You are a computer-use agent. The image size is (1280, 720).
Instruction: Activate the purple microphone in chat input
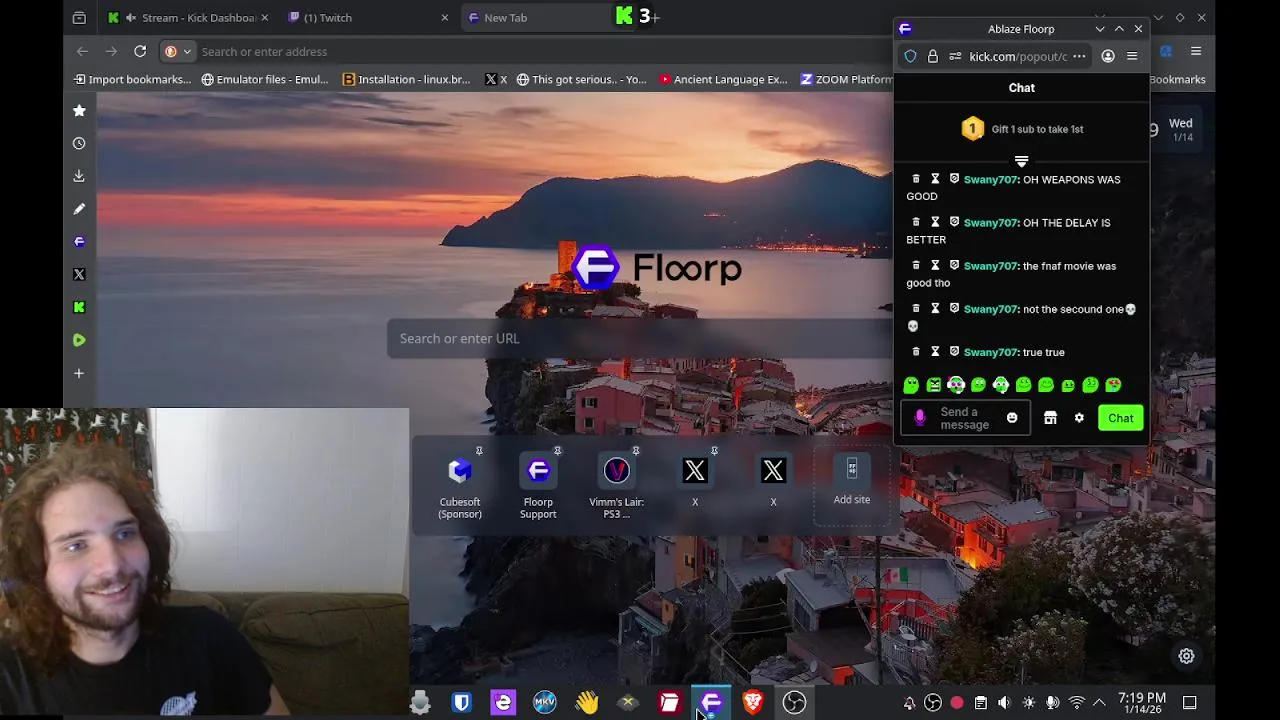(920, 418)
